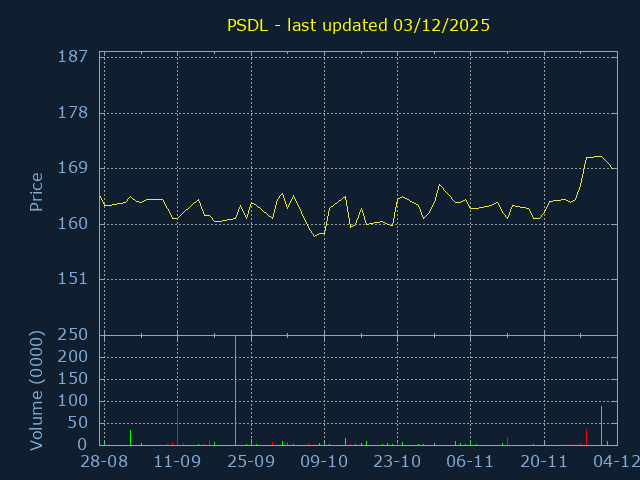Click the 25-09 date label
The height and width of the screenshot is (480, 640).
(251, 462)
